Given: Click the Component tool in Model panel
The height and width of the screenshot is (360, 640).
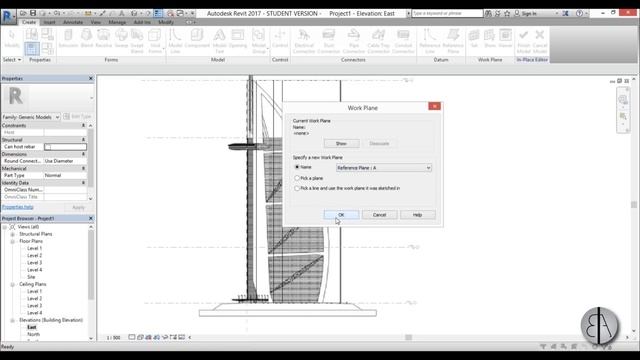Looking at the screenshot, I should tap(197, 39).
